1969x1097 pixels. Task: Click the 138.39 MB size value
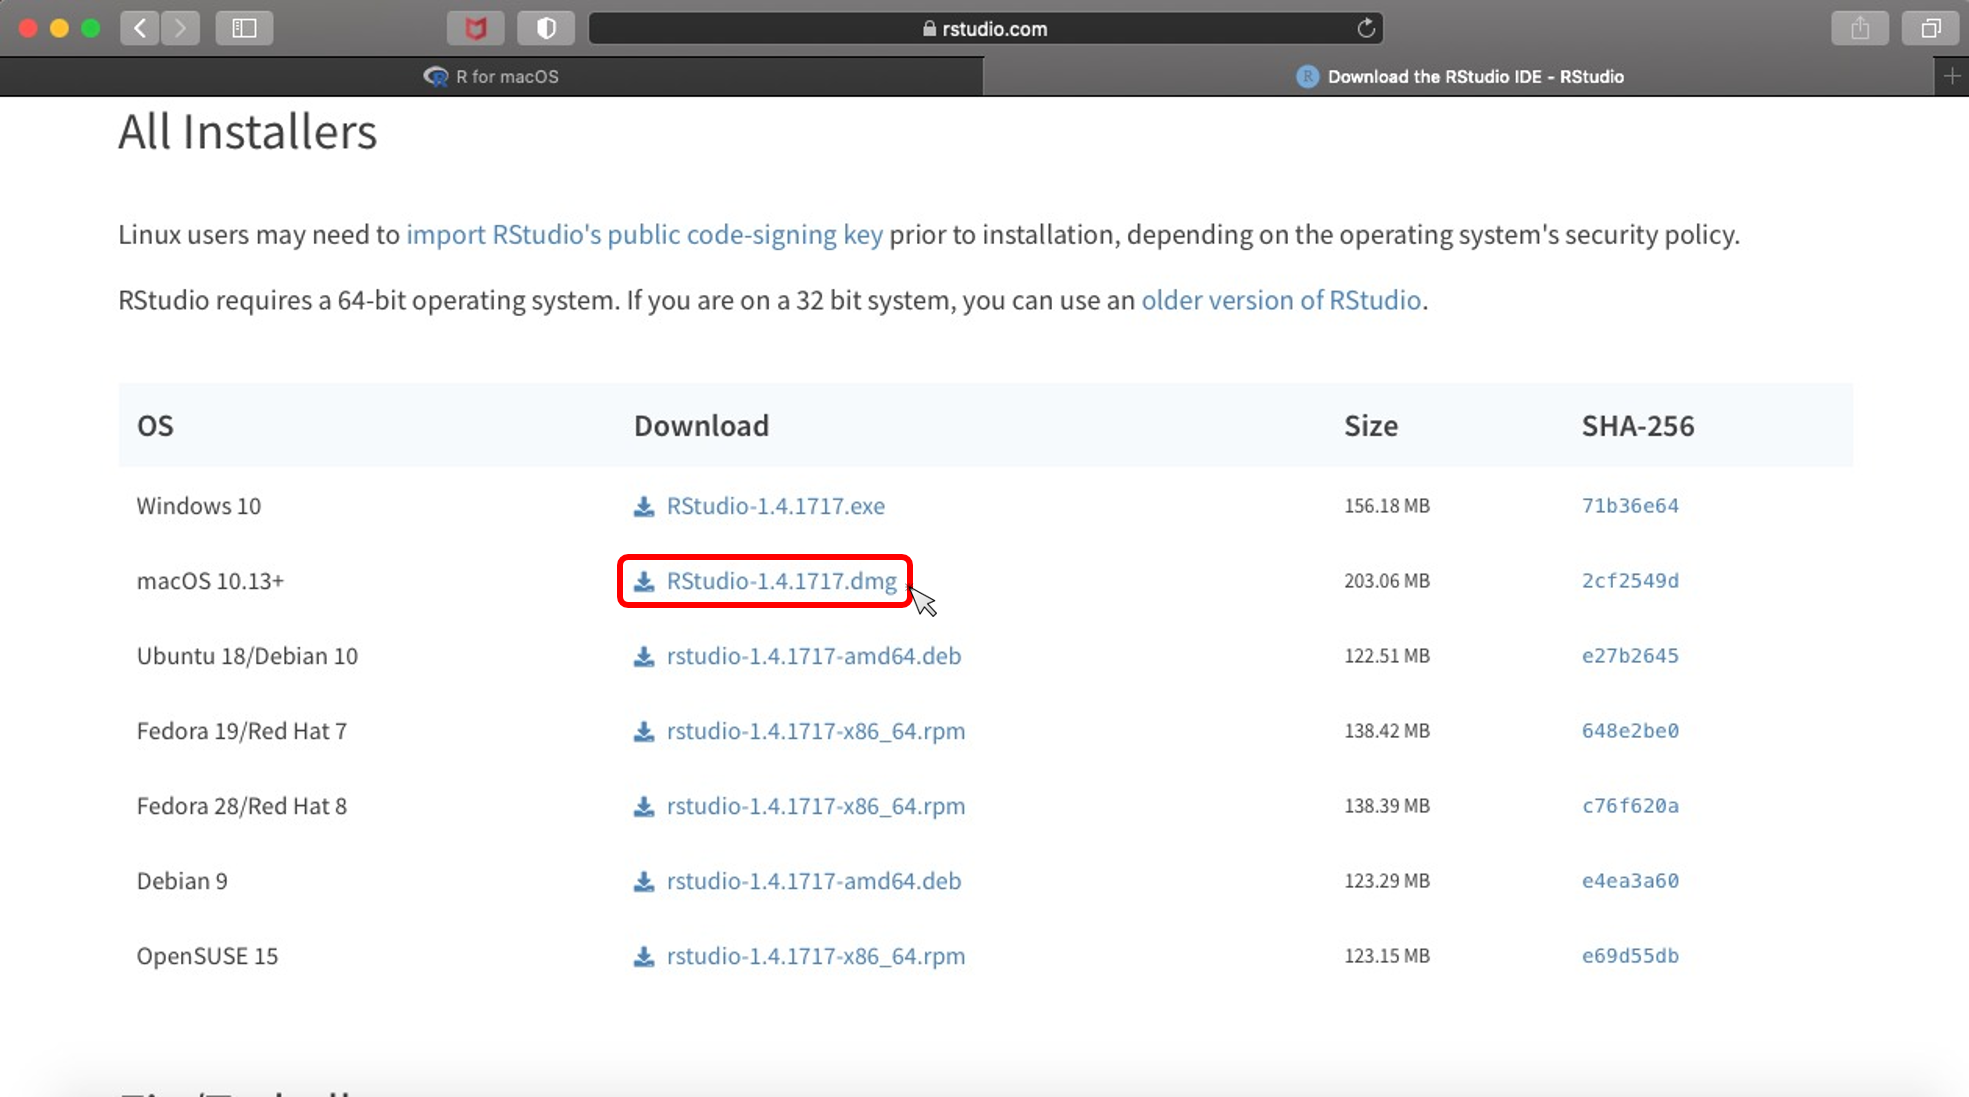coord(1387,806)
